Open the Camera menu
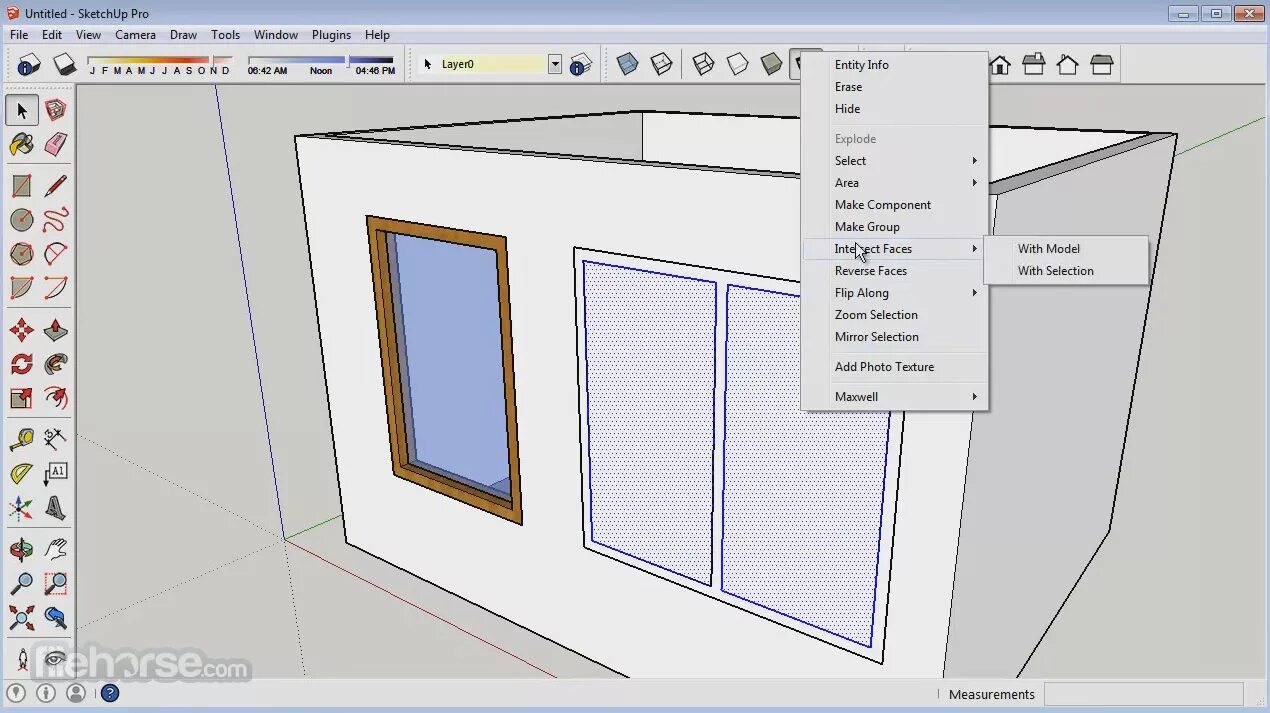 click(135, 34)
